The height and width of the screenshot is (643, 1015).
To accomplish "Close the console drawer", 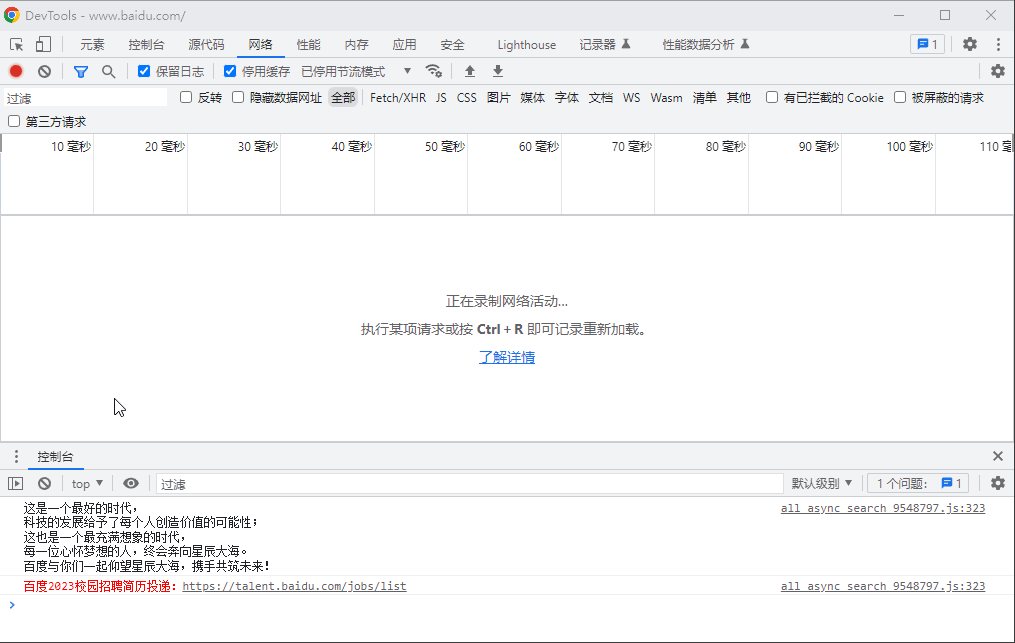I will coord(998,457).
